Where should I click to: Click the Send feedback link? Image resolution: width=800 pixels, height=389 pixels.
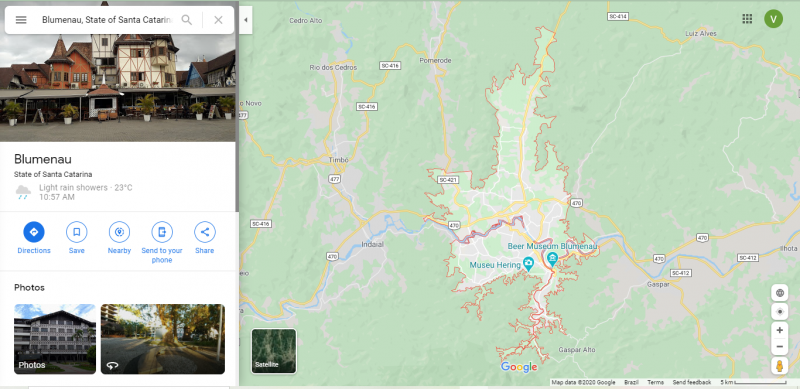pyautogui.click(x=691, y=382)
